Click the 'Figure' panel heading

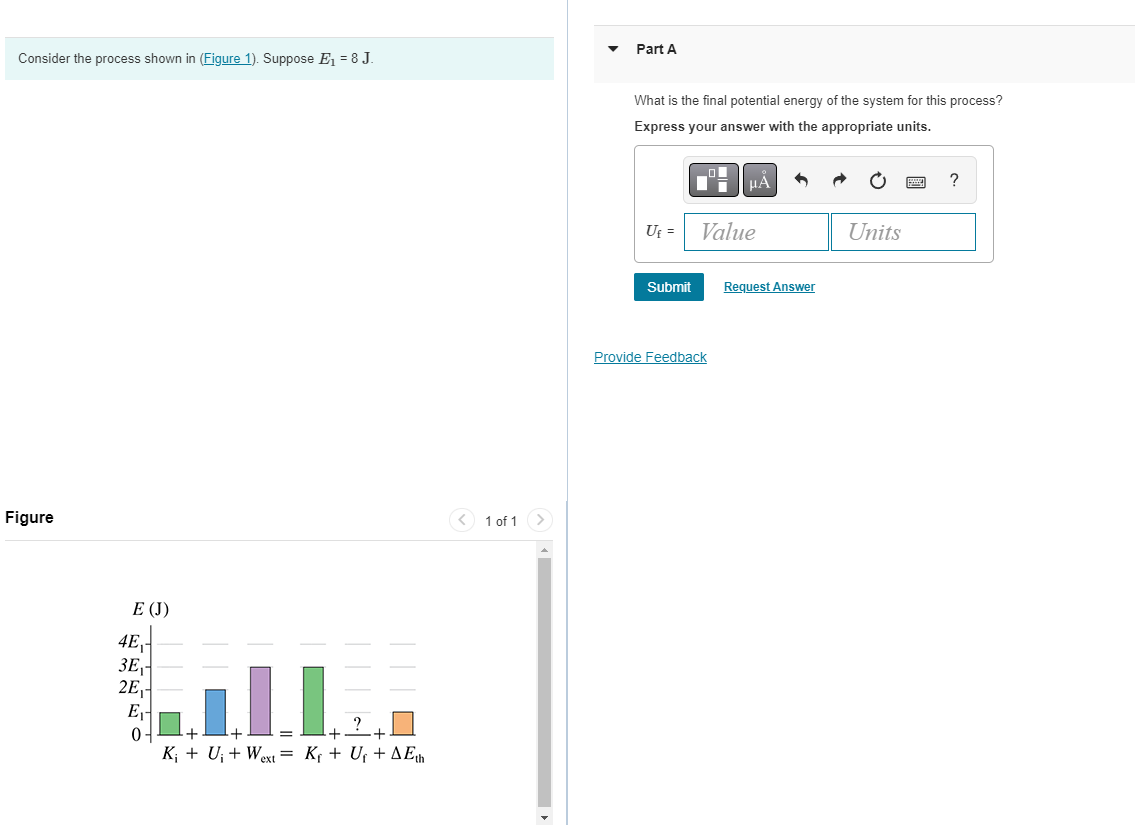coord(29,517)
